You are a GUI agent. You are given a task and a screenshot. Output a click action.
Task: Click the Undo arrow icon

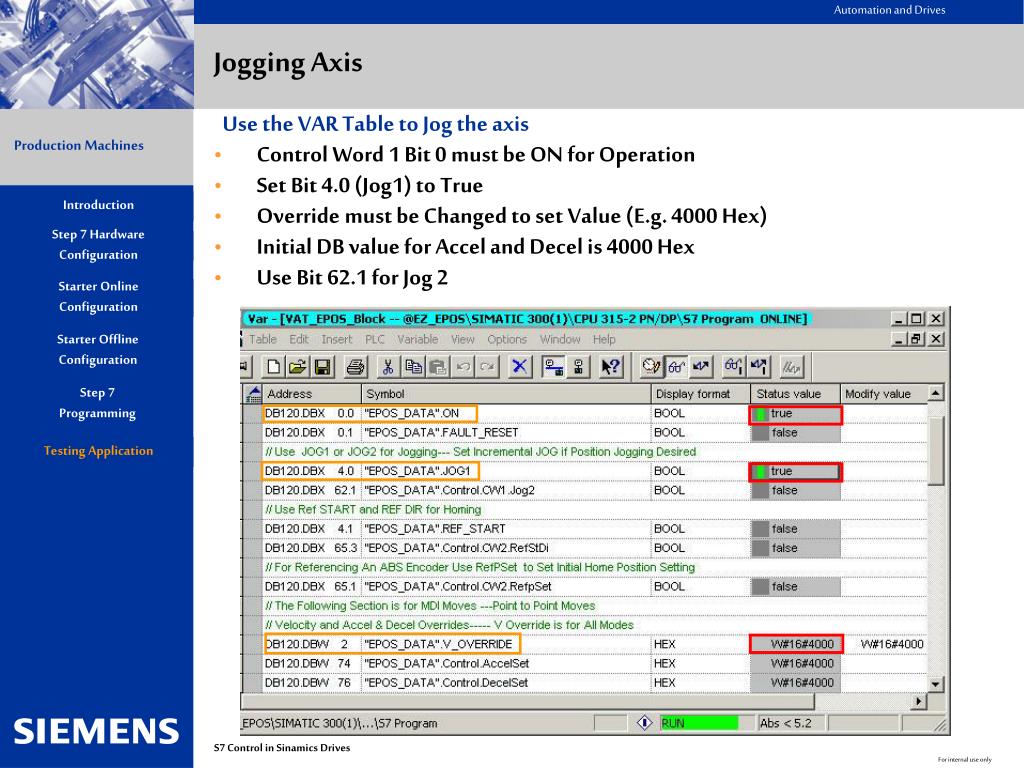click(463, 367)
